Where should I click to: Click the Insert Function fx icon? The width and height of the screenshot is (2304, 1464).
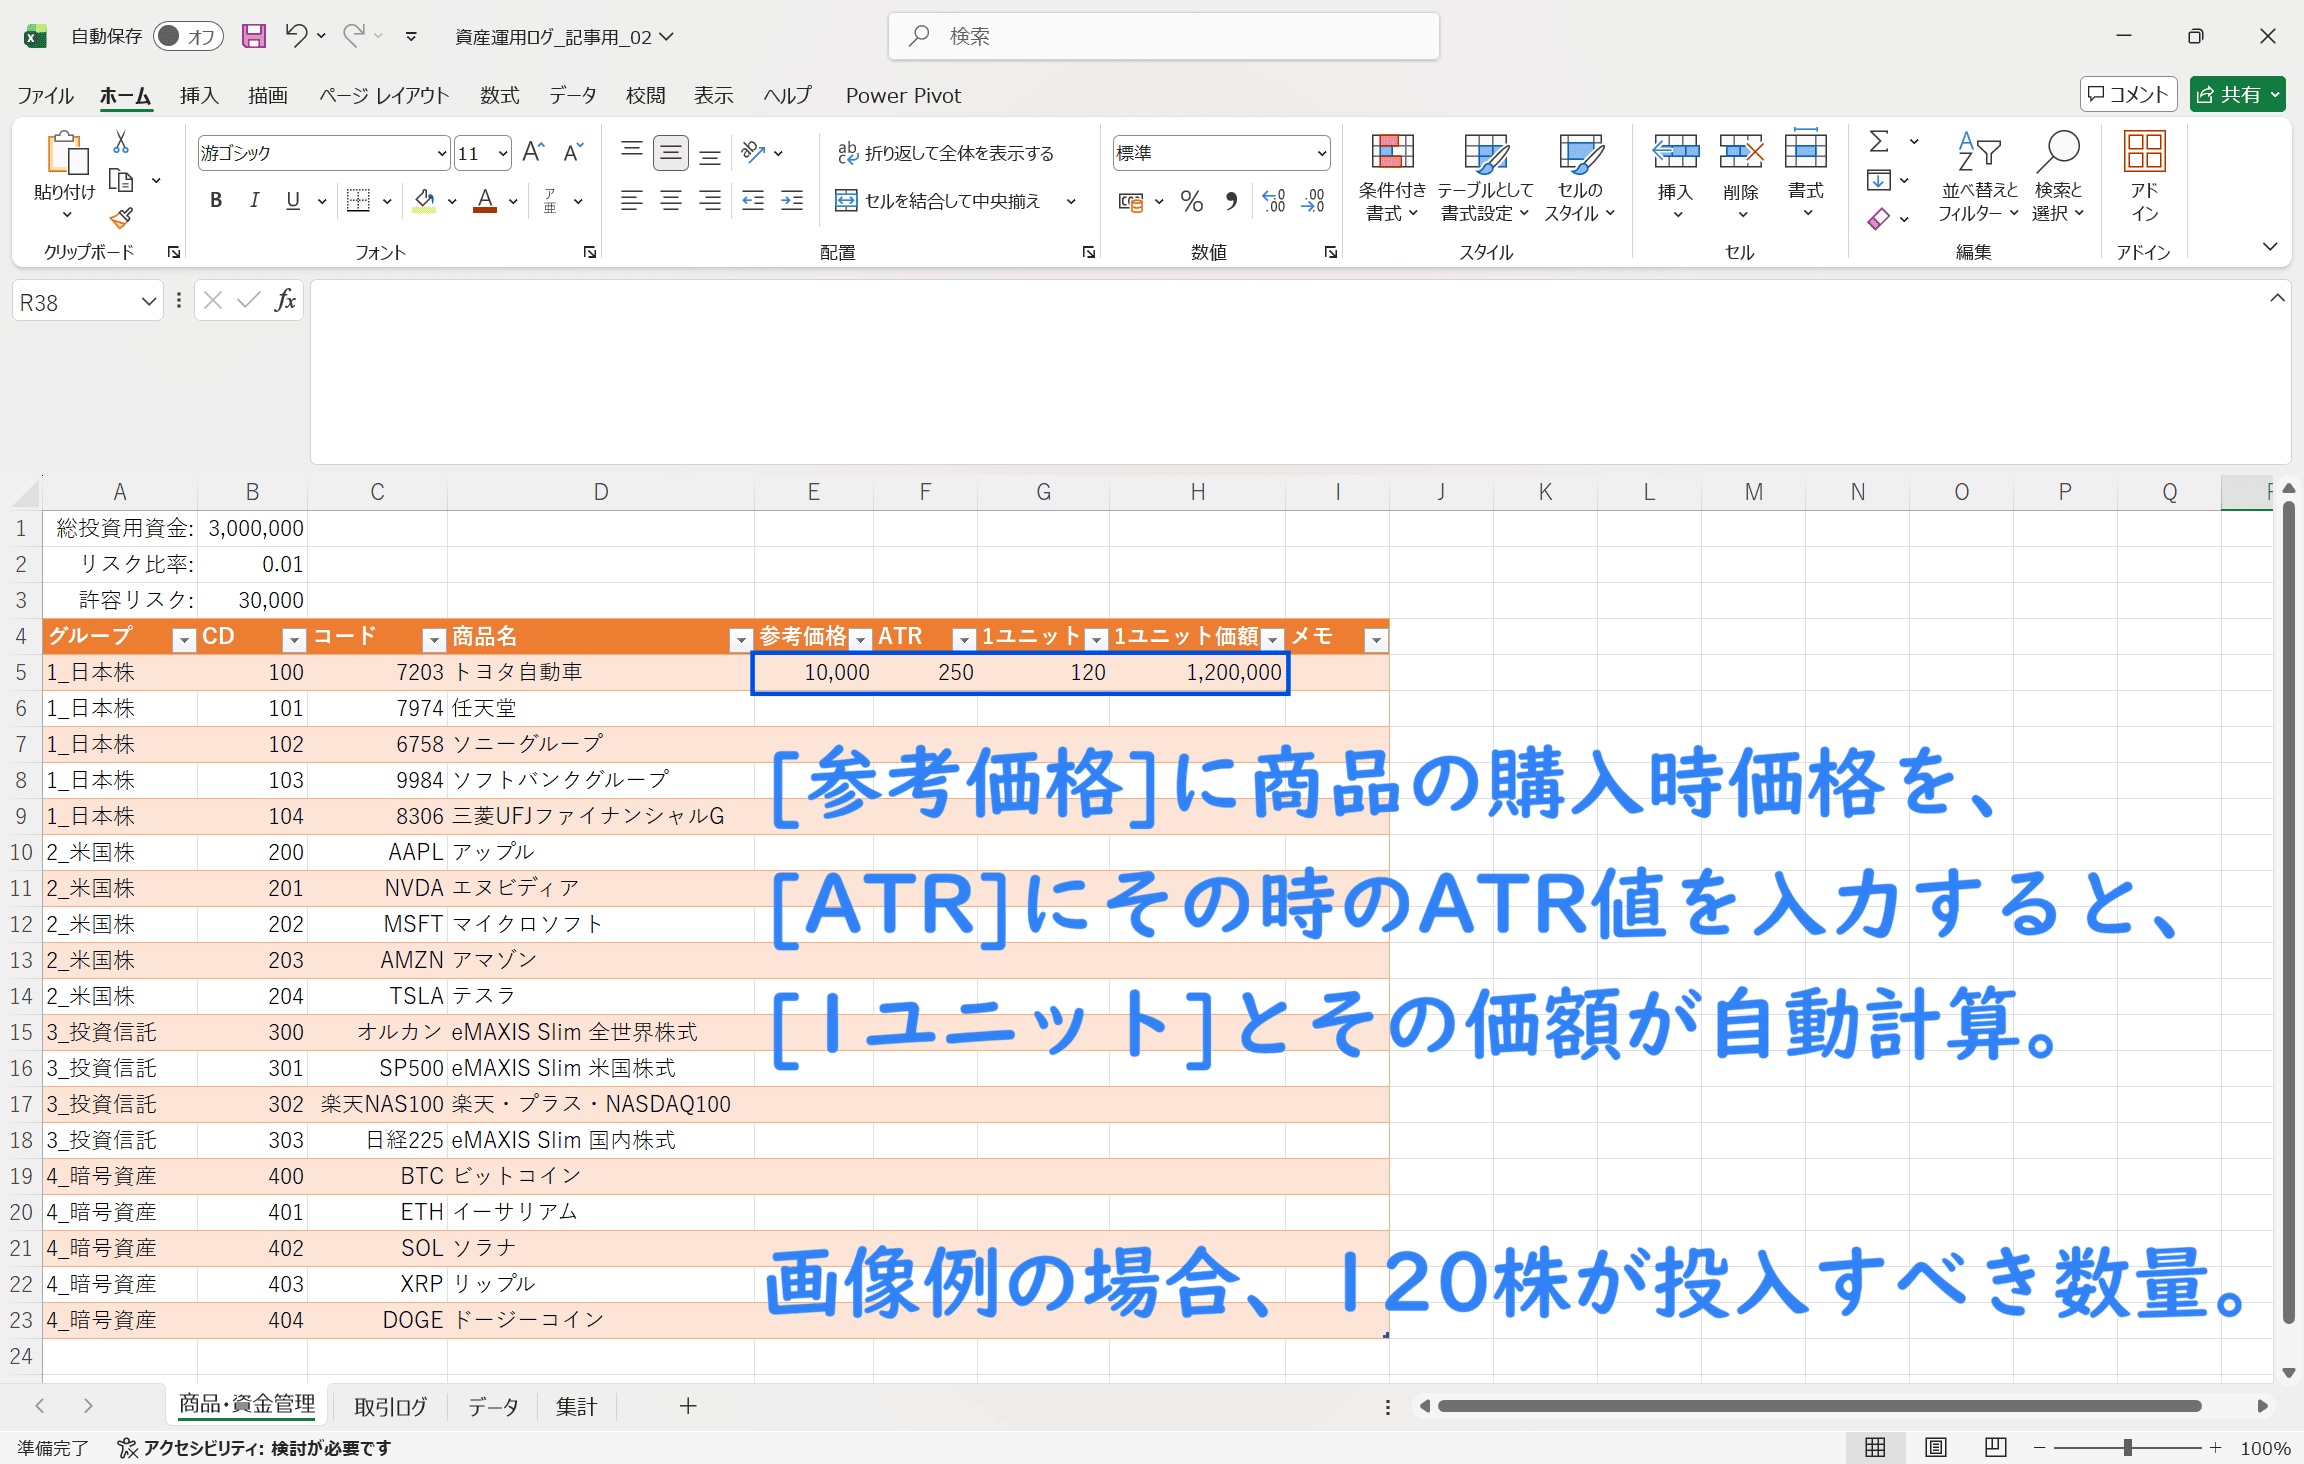coord(285,301)
